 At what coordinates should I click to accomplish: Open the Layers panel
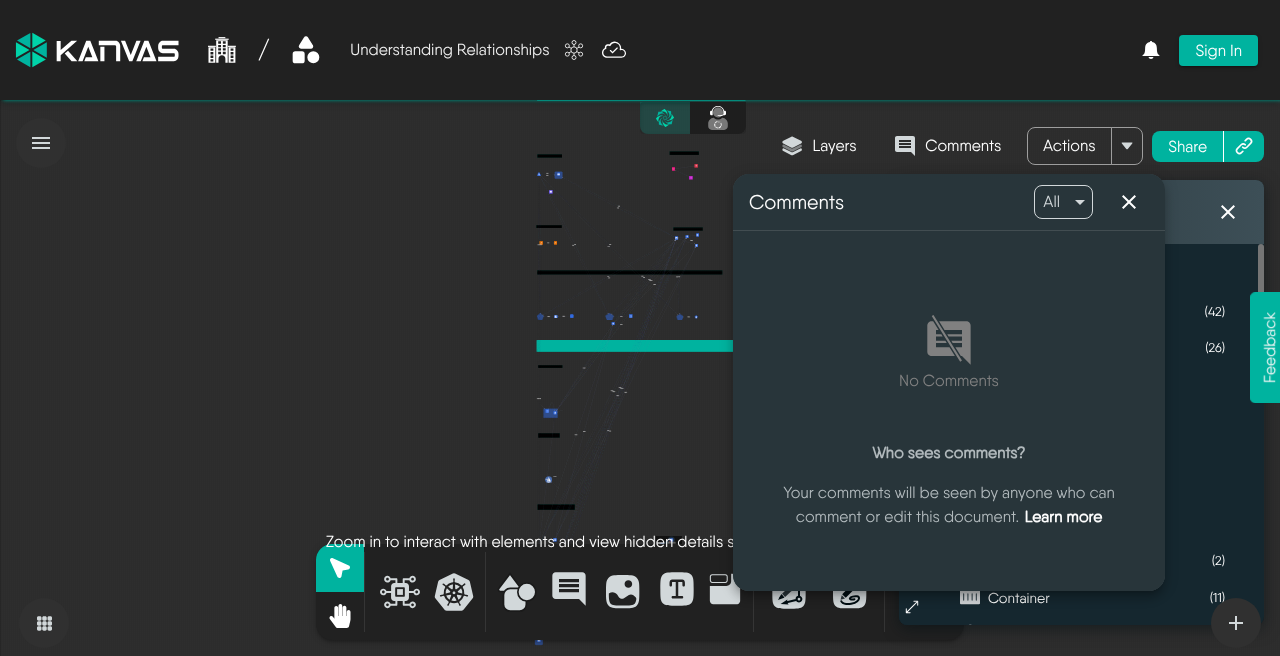[x=819, y=146]
